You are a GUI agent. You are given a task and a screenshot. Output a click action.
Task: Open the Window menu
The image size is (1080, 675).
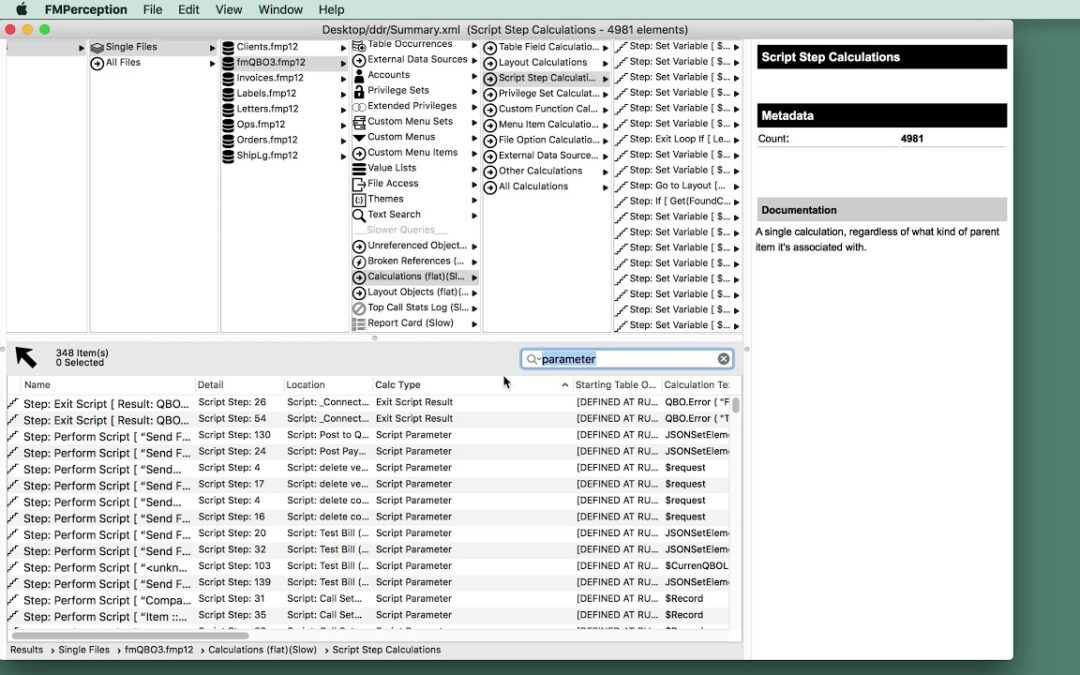(280, 10)
